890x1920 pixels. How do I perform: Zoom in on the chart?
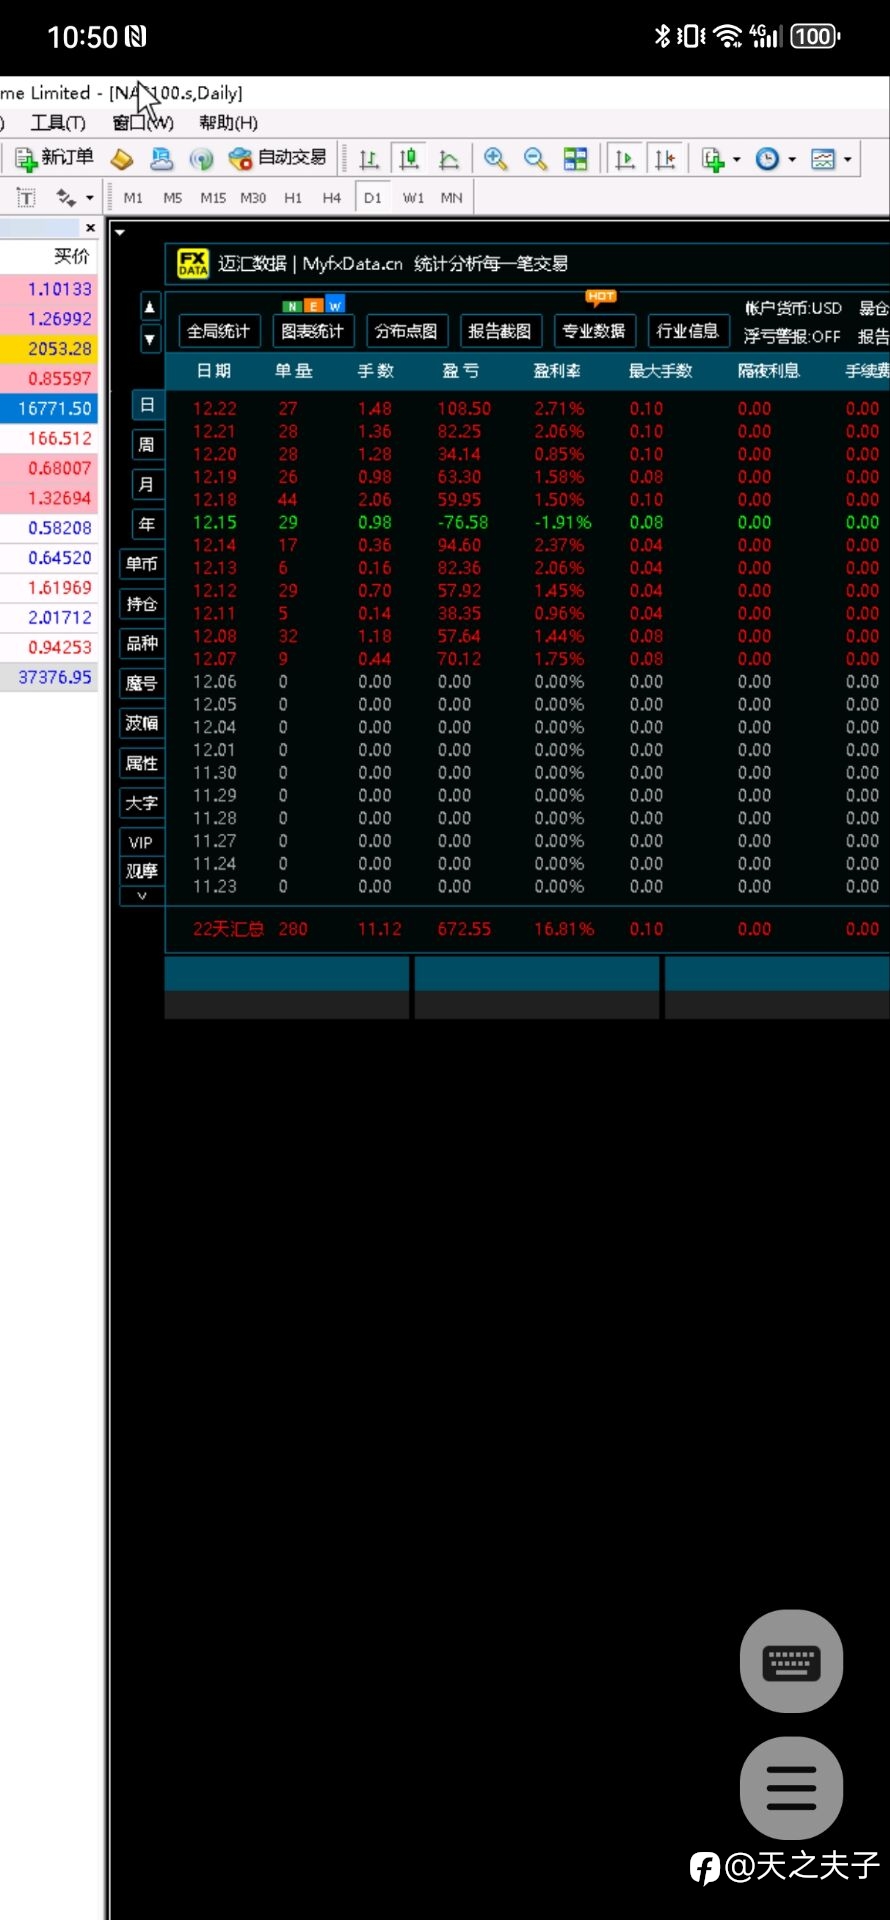[x=495, y=158]
